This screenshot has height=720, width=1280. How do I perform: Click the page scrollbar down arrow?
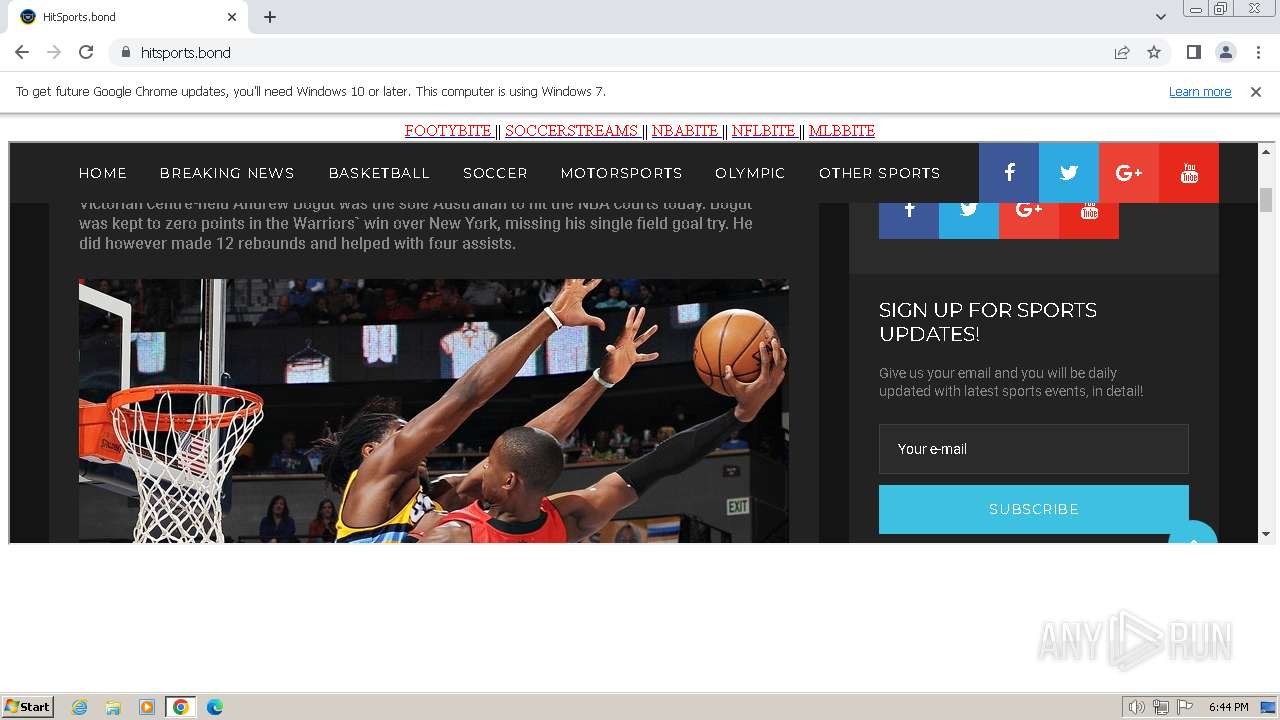tap(1266, 534)
